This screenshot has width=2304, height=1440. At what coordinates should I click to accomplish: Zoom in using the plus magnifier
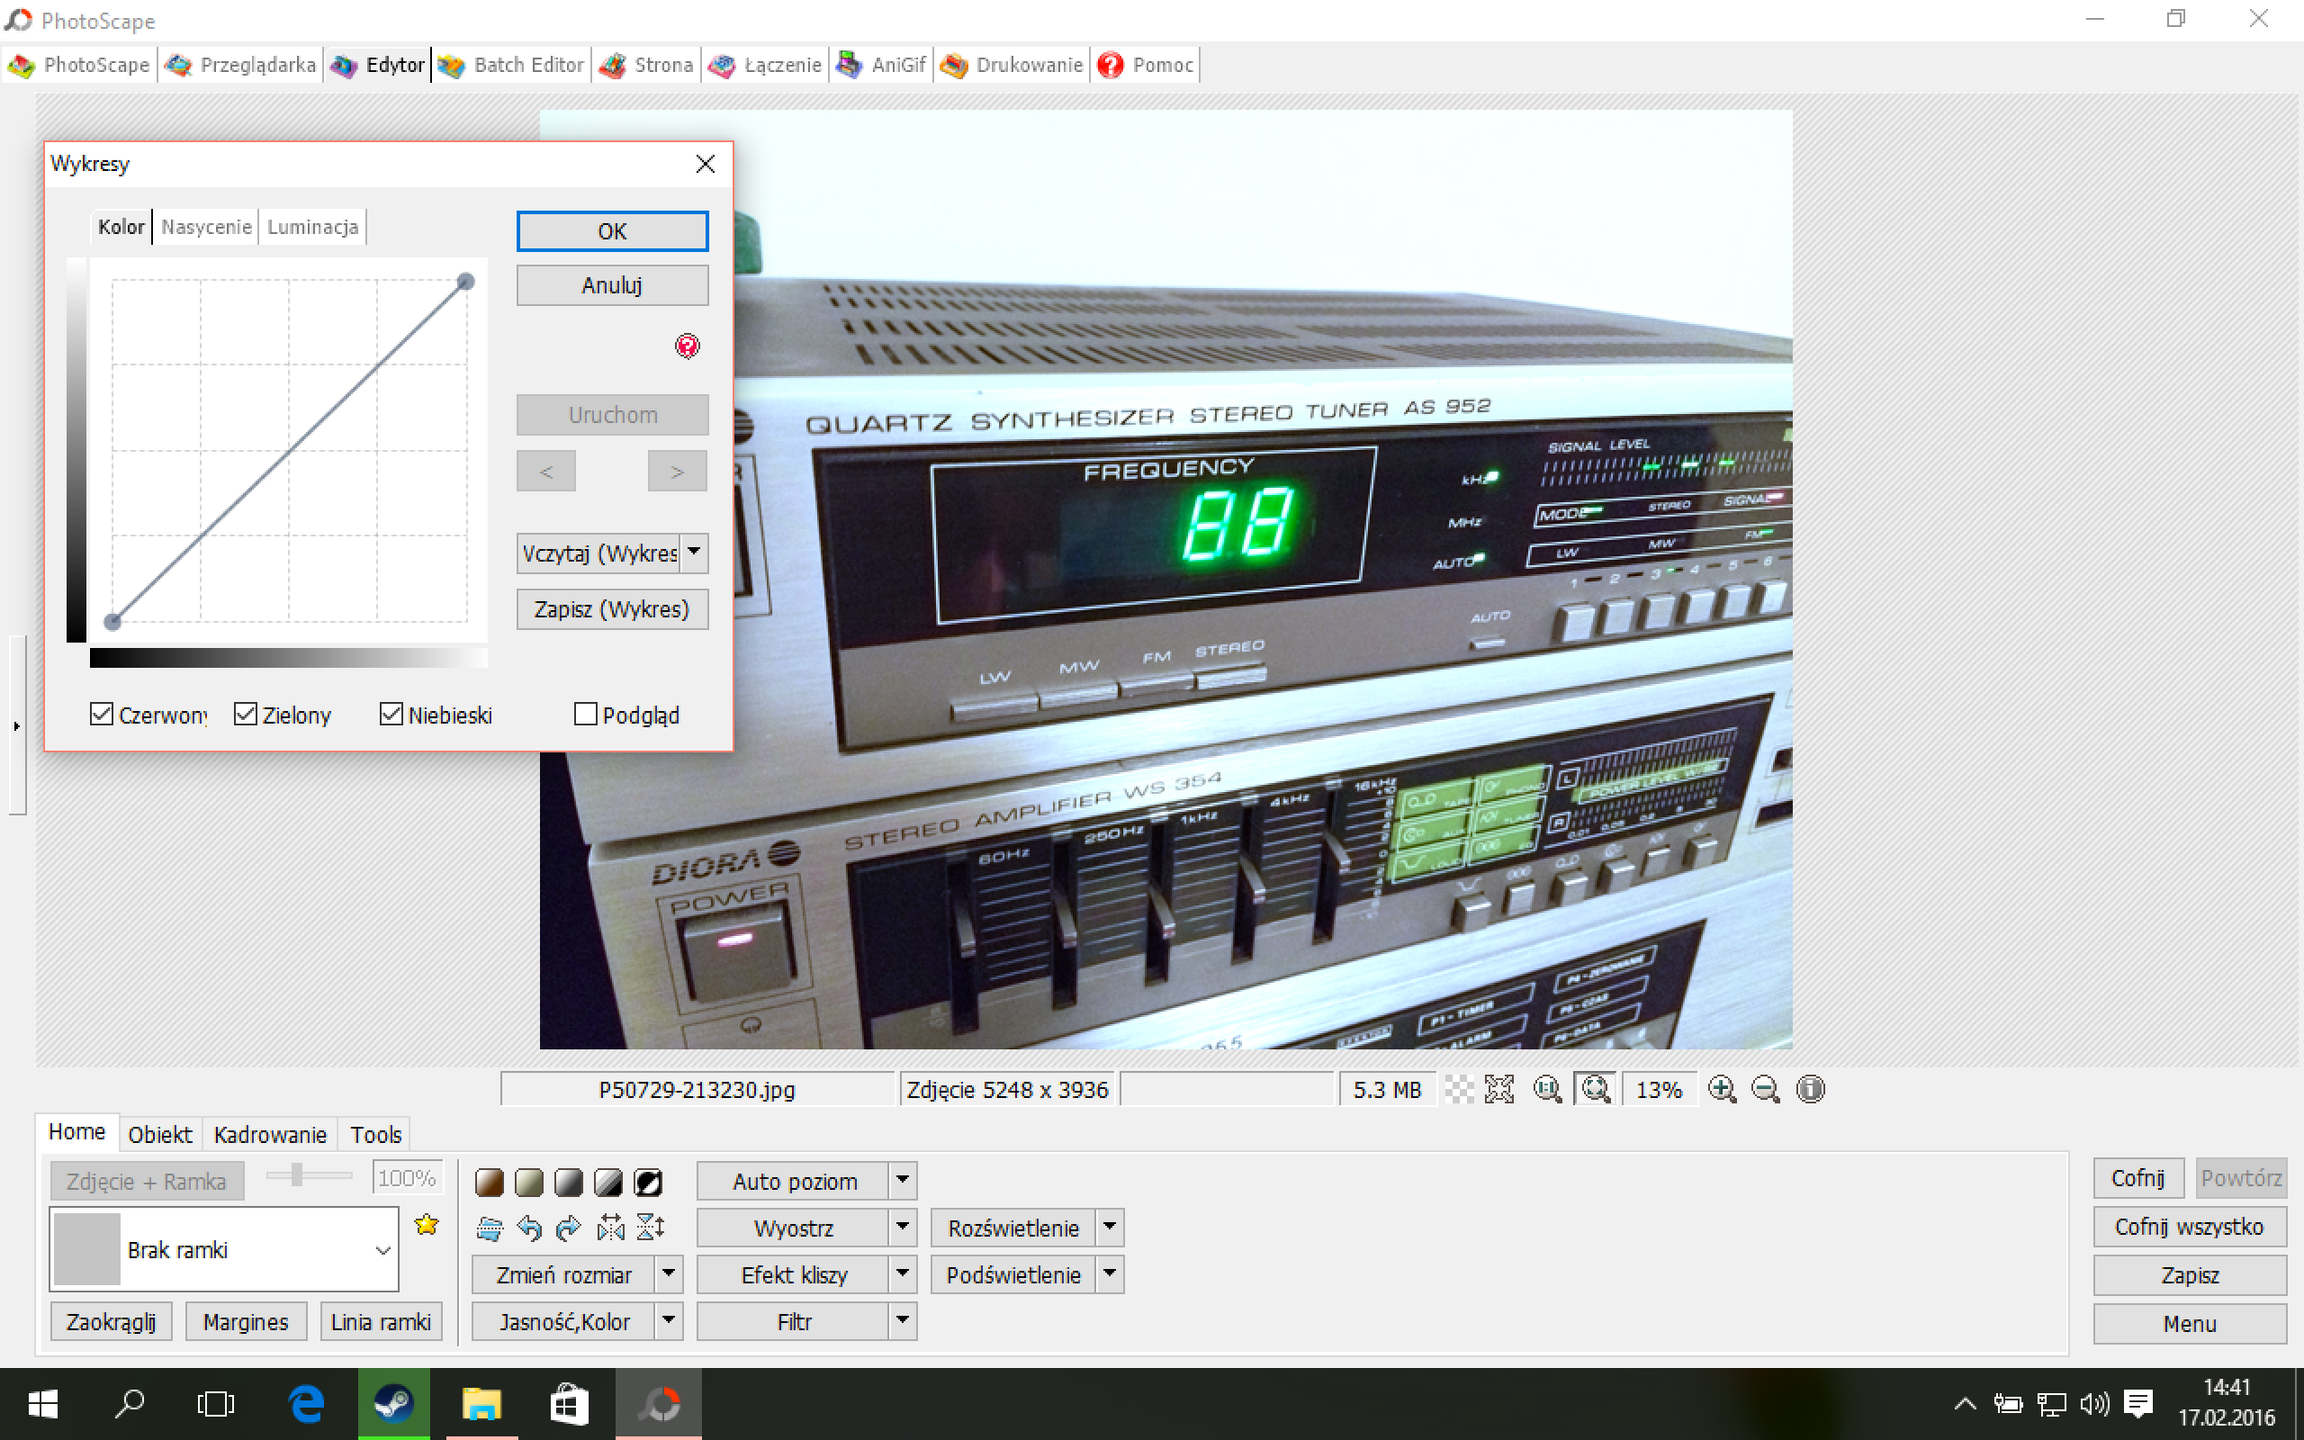[x=1722, y=1089]
